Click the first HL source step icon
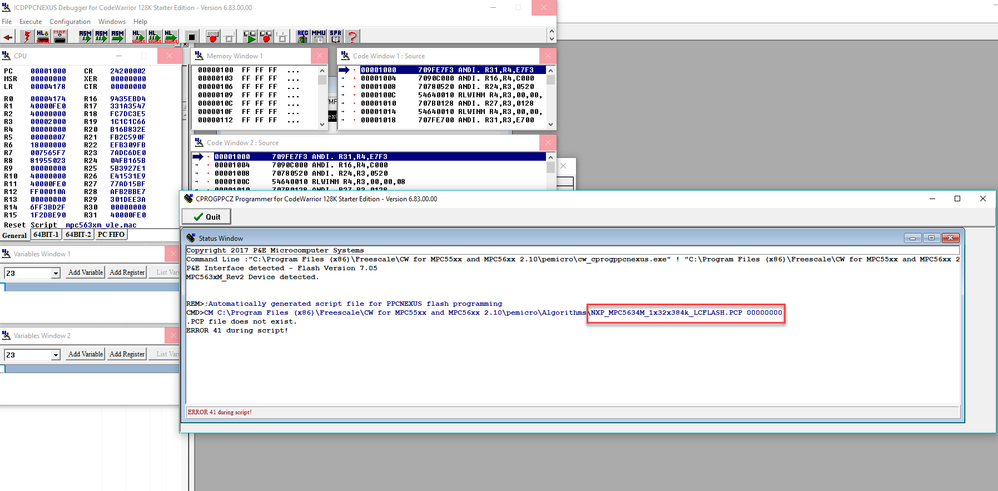Screen dimensions: 998x491 point(137,37)
